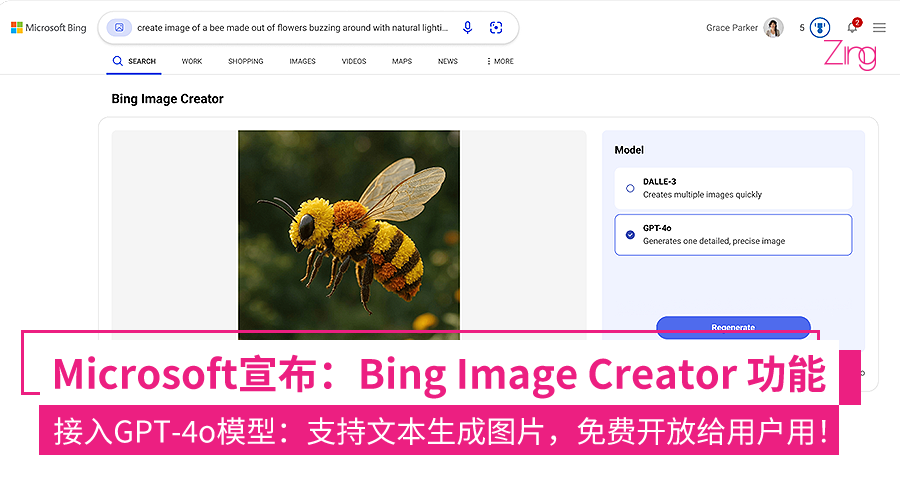Click Grace Parker's profile avatar
The height and width of the screenshot is (500, 900).
(x=774, y=28)
